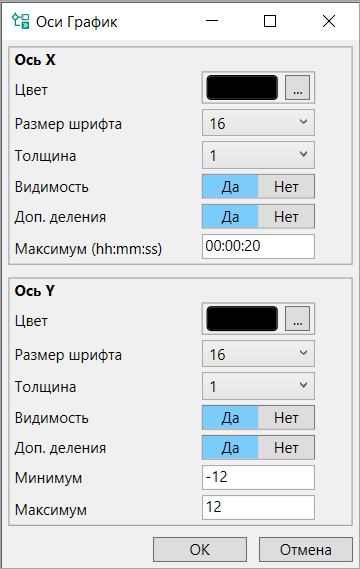Minimize the Оси График window
Viewport: 360px width, 569px height.
point(212,21)
